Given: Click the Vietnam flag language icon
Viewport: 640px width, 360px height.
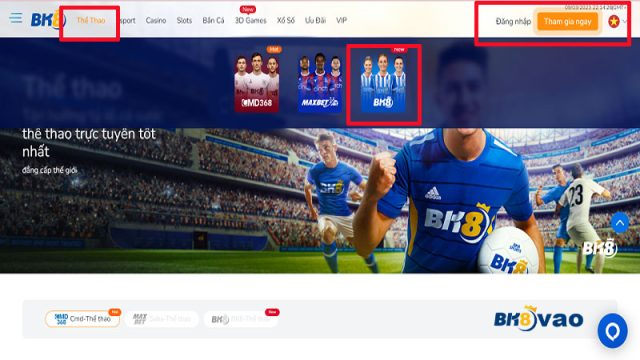Looking at the screenshot, I should (x=613, y=21).
